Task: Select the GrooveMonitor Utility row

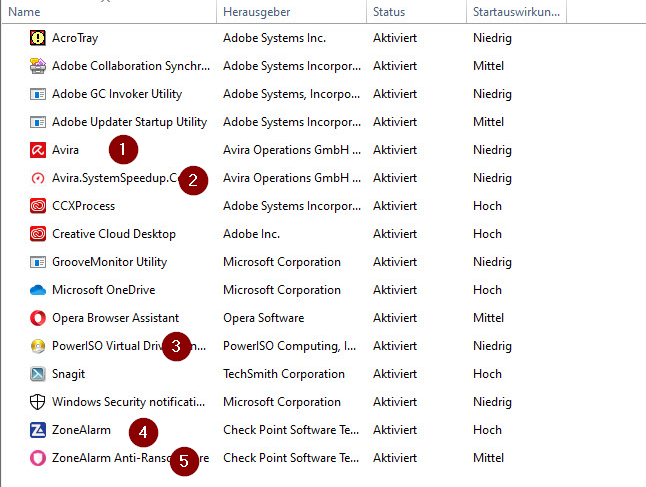Action: pyautogui.click(x=109, y=262)
